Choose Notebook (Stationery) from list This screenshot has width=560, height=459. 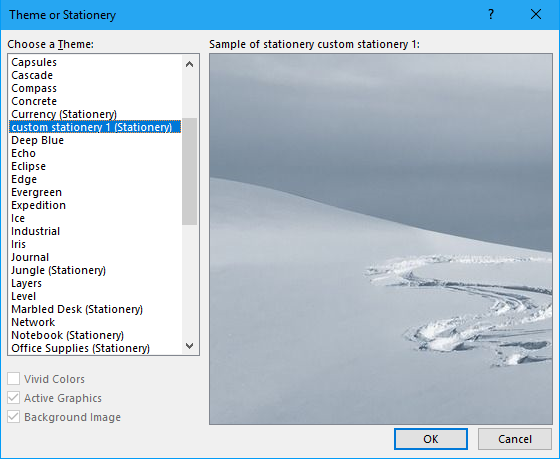coord(68,335)
